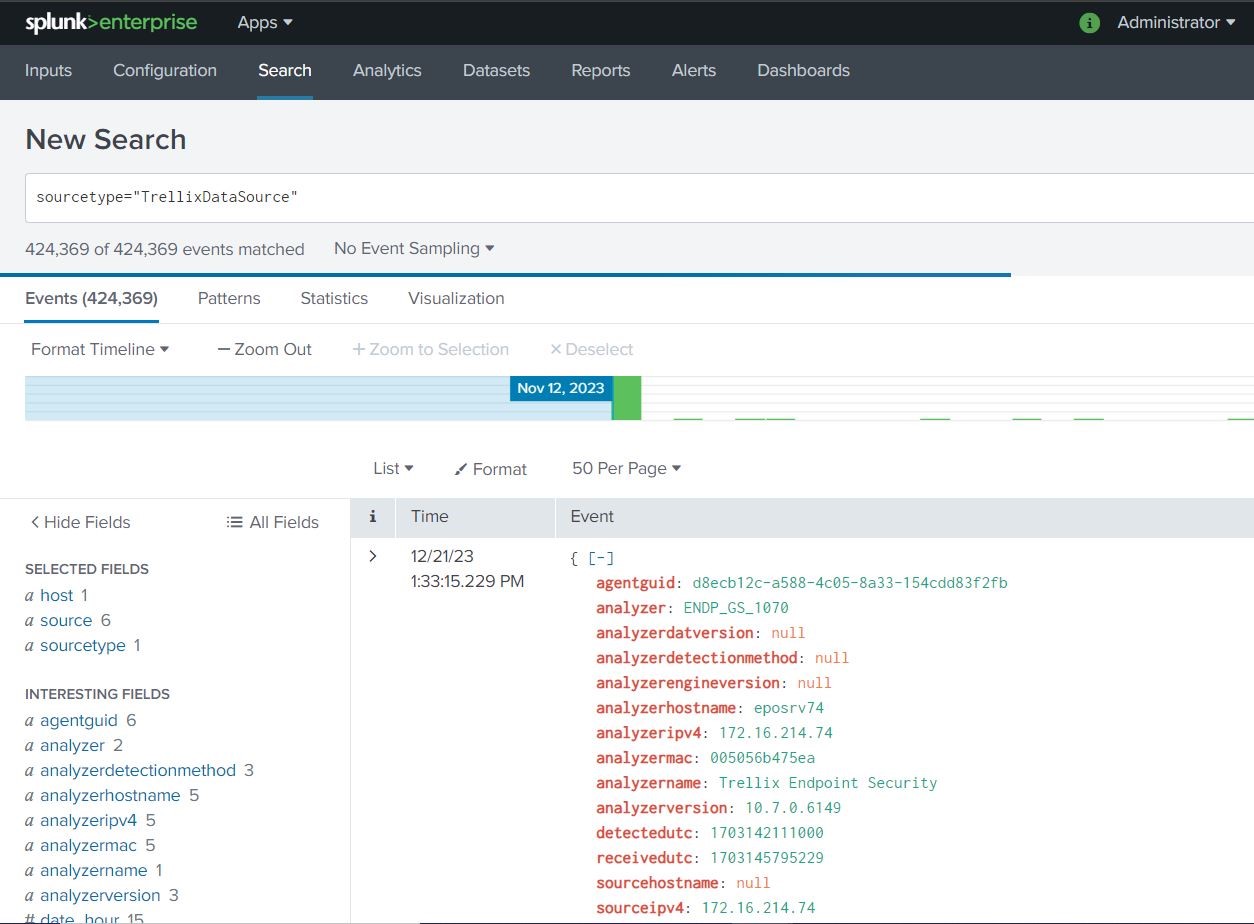
Task: Open the 50 Per Page dropdown
Action: [626, 468]
